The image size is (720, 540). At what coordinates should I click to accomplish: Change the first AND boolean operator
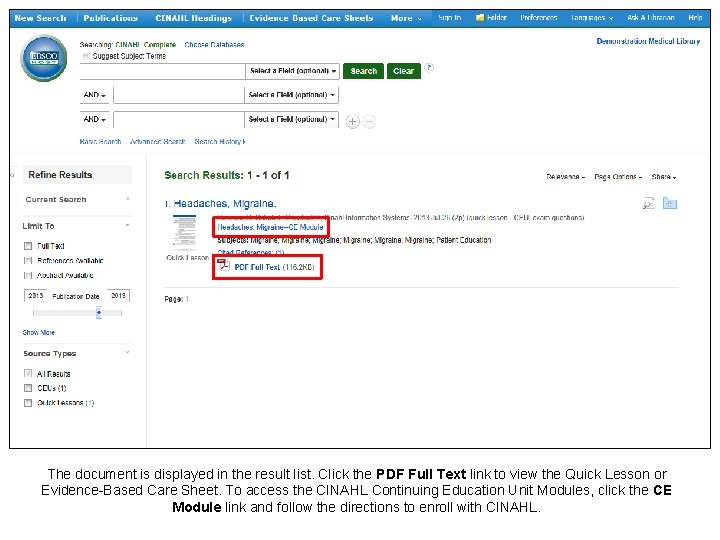[x=95, y=95]
